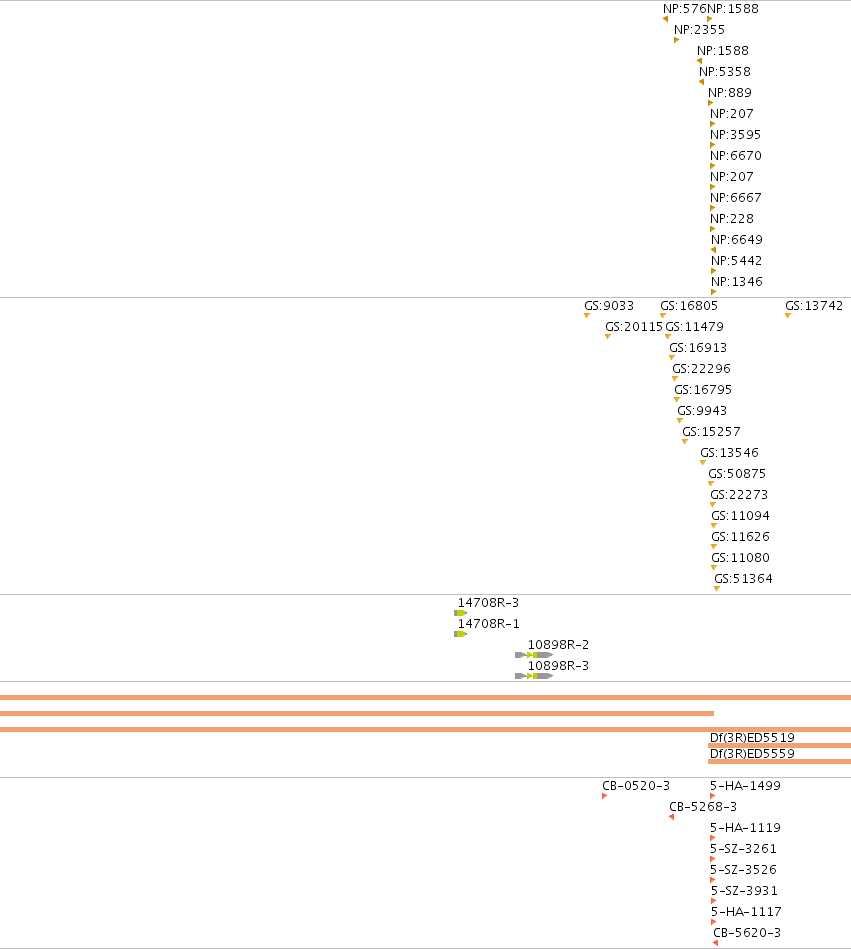Open the GS:16913 insertion marker
The height and width of the screenshot is (949, 851).
672,358
